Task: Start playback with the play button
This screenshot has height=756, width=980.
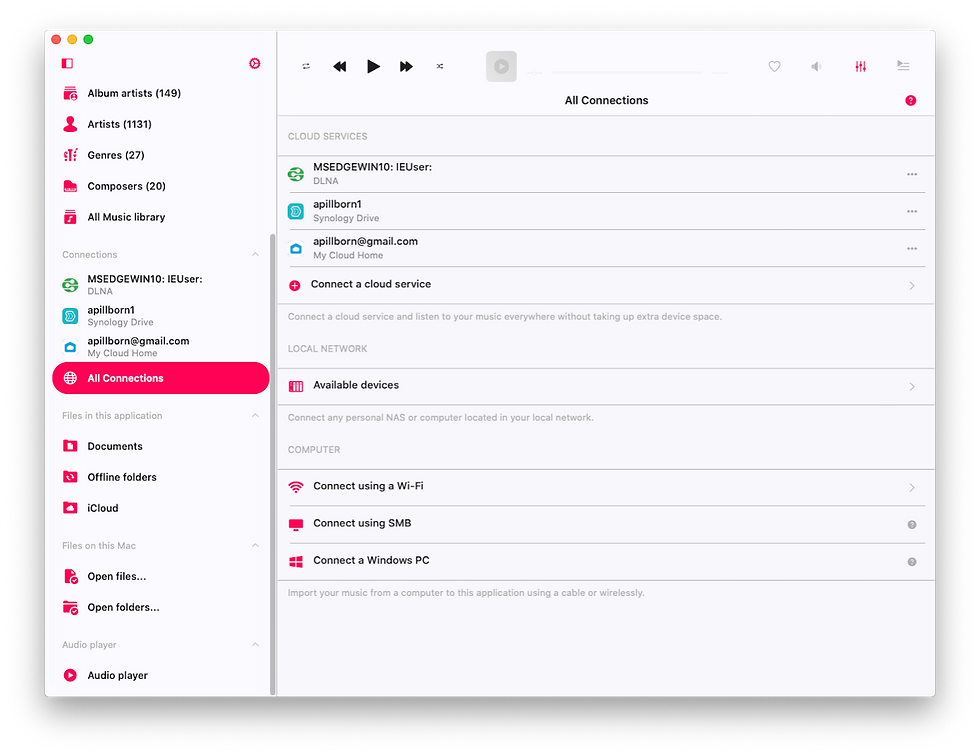Action: tap(373, 66)
